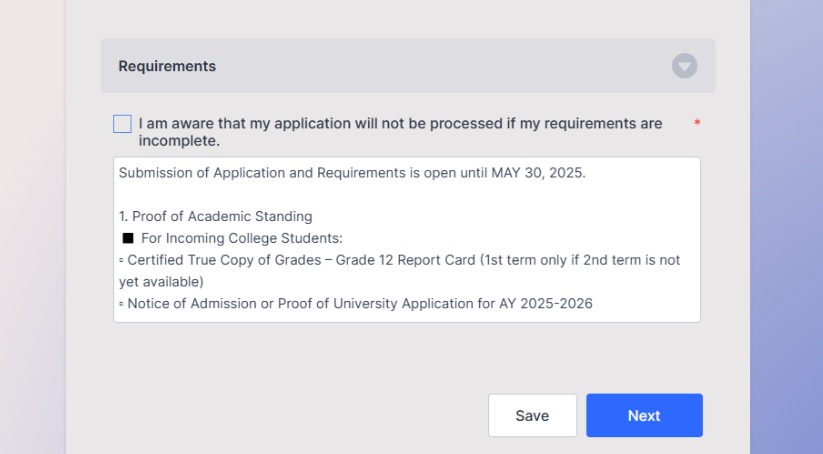This screenshot has height=454, width=823.
Task: Click inside the requirements text box
Action: click(x=407, y=239)
